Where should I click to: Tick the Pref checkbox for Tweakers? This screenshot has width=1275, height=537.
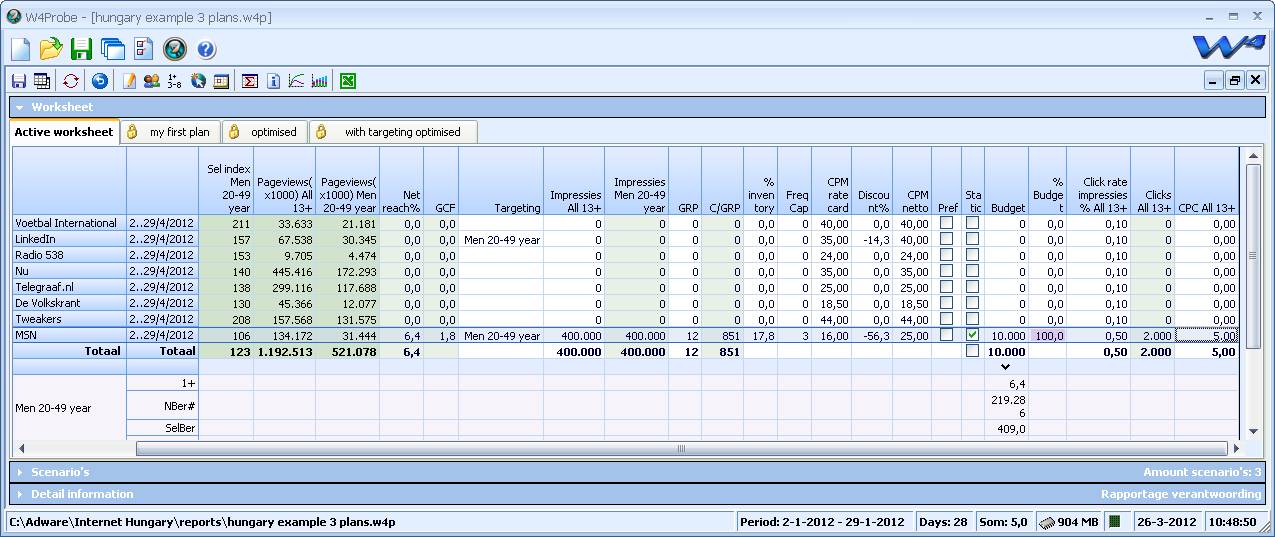coord(946,319)
